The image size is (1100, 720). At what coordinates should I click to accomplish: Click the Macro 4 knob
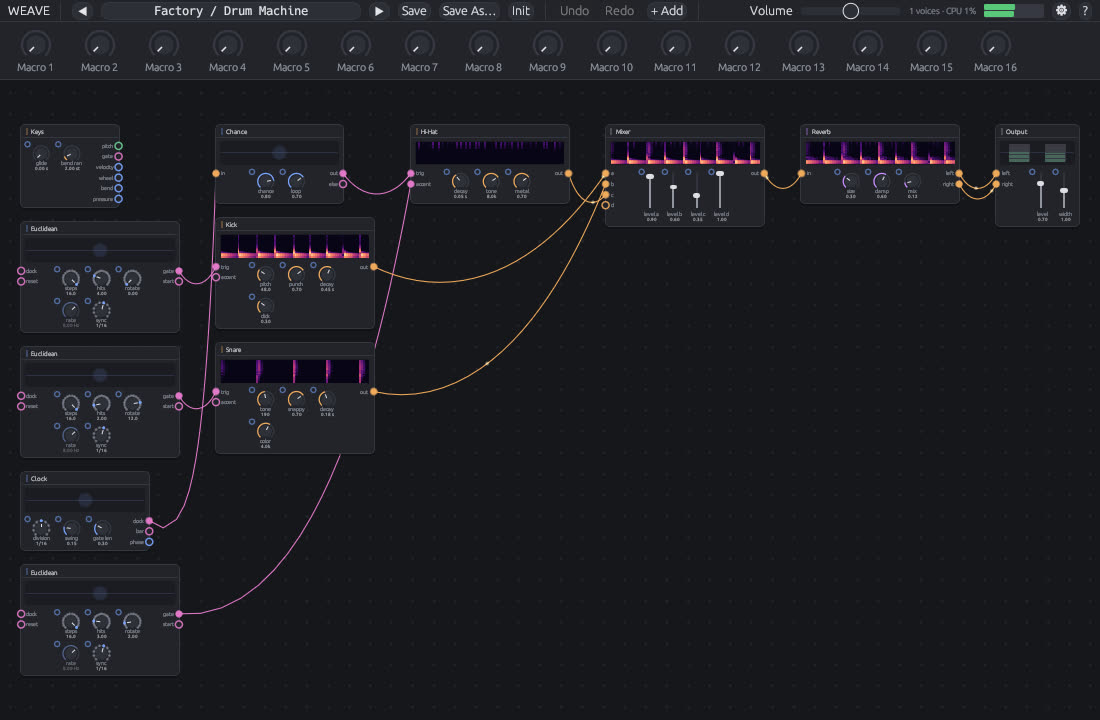[x=227, y=46]
